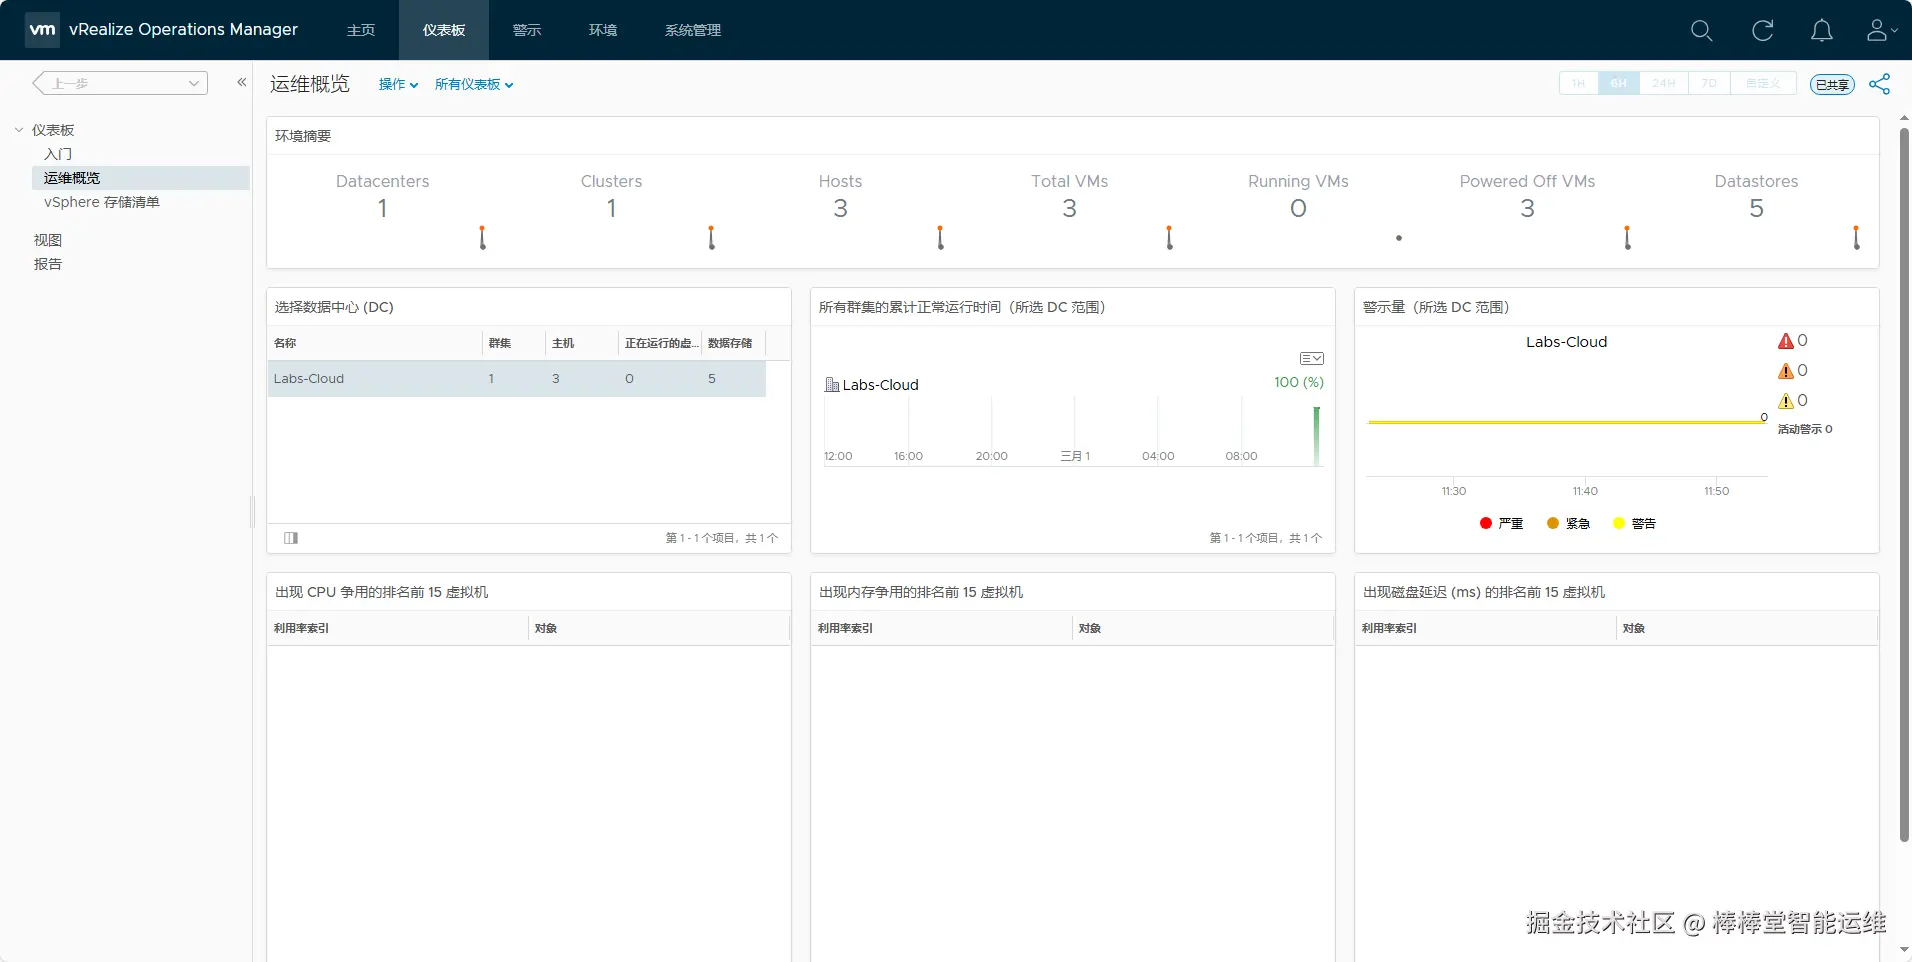The height and width of the screenshot is (962, 1912).
Task: Select the 自定义 custom time range
Action: click(x=1763, y=83)
